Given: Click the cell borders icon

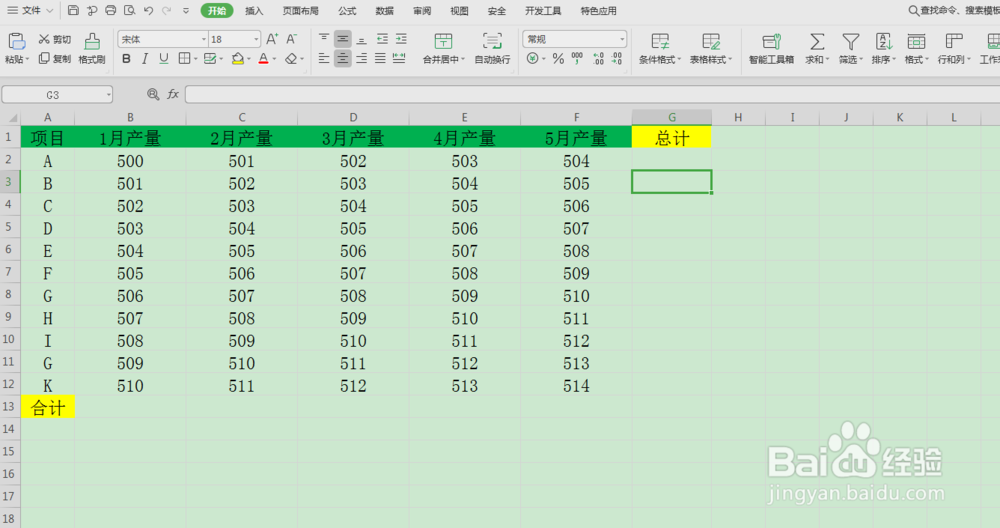Looking at the screenshot, I should pos(184,59).
